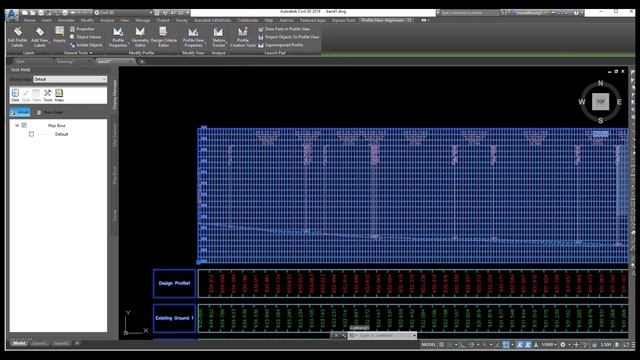The image size is (640, 360).
Task: Open Profile View Properties
Action: tap(193, 37)
